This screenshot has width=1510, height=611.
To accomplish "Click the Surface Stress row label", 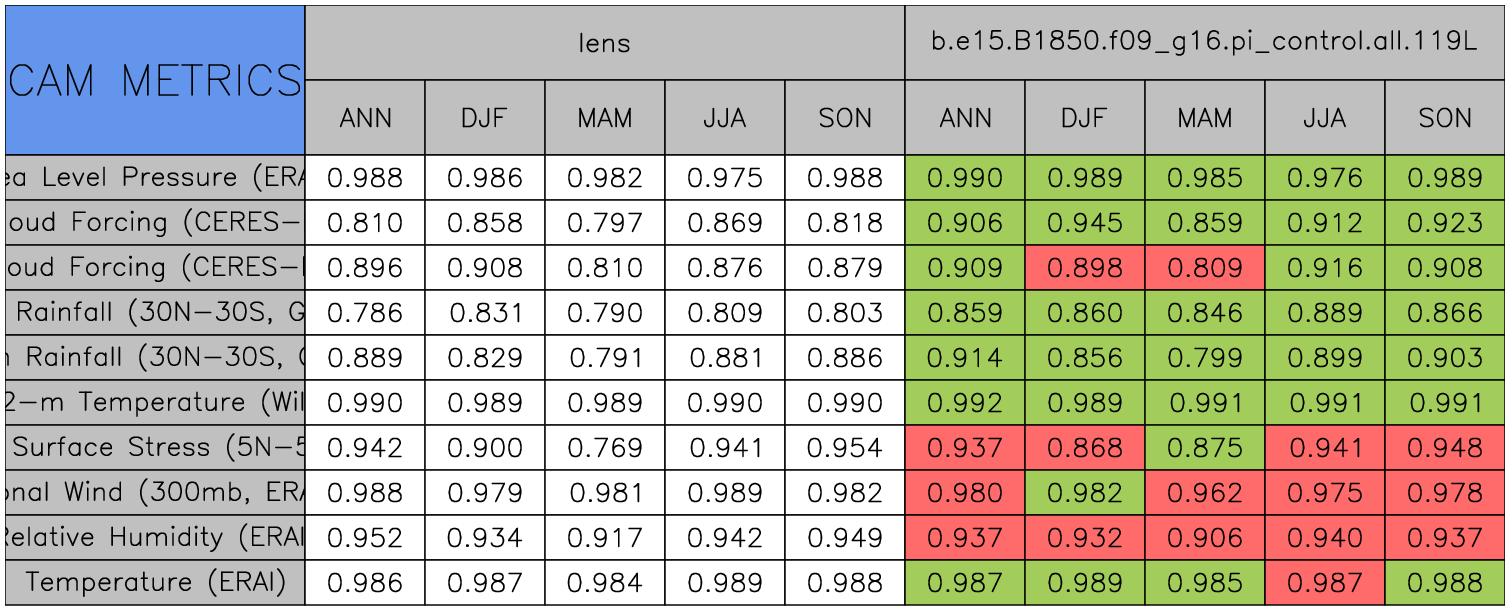I will click(155, 447).
